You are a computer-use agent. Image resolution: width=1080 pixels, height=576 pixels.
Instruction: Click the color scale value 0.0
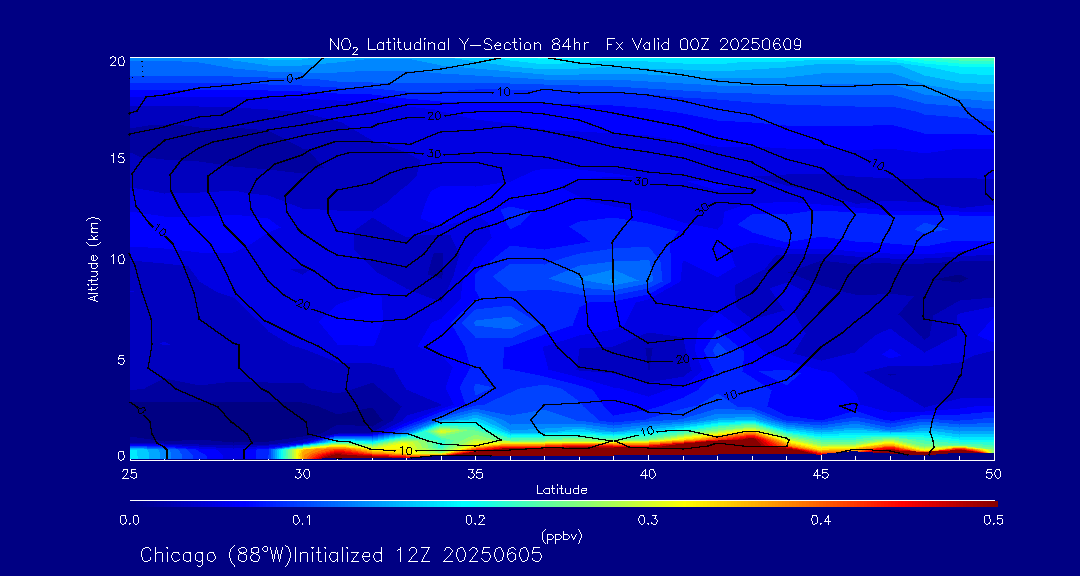click(x=130, y=521)
